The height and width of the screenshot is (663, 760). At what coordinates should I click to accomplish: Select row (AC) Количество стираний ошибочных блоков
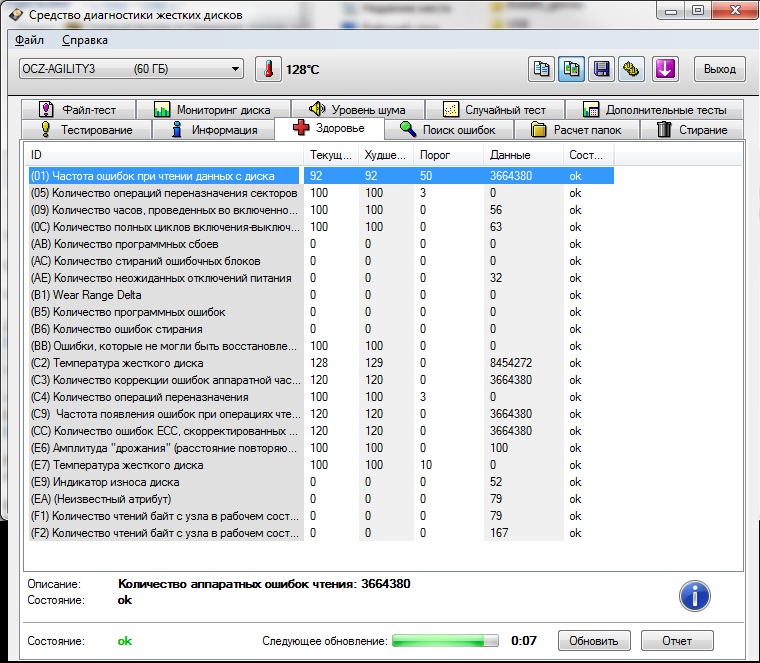click(x=321, y=261)
